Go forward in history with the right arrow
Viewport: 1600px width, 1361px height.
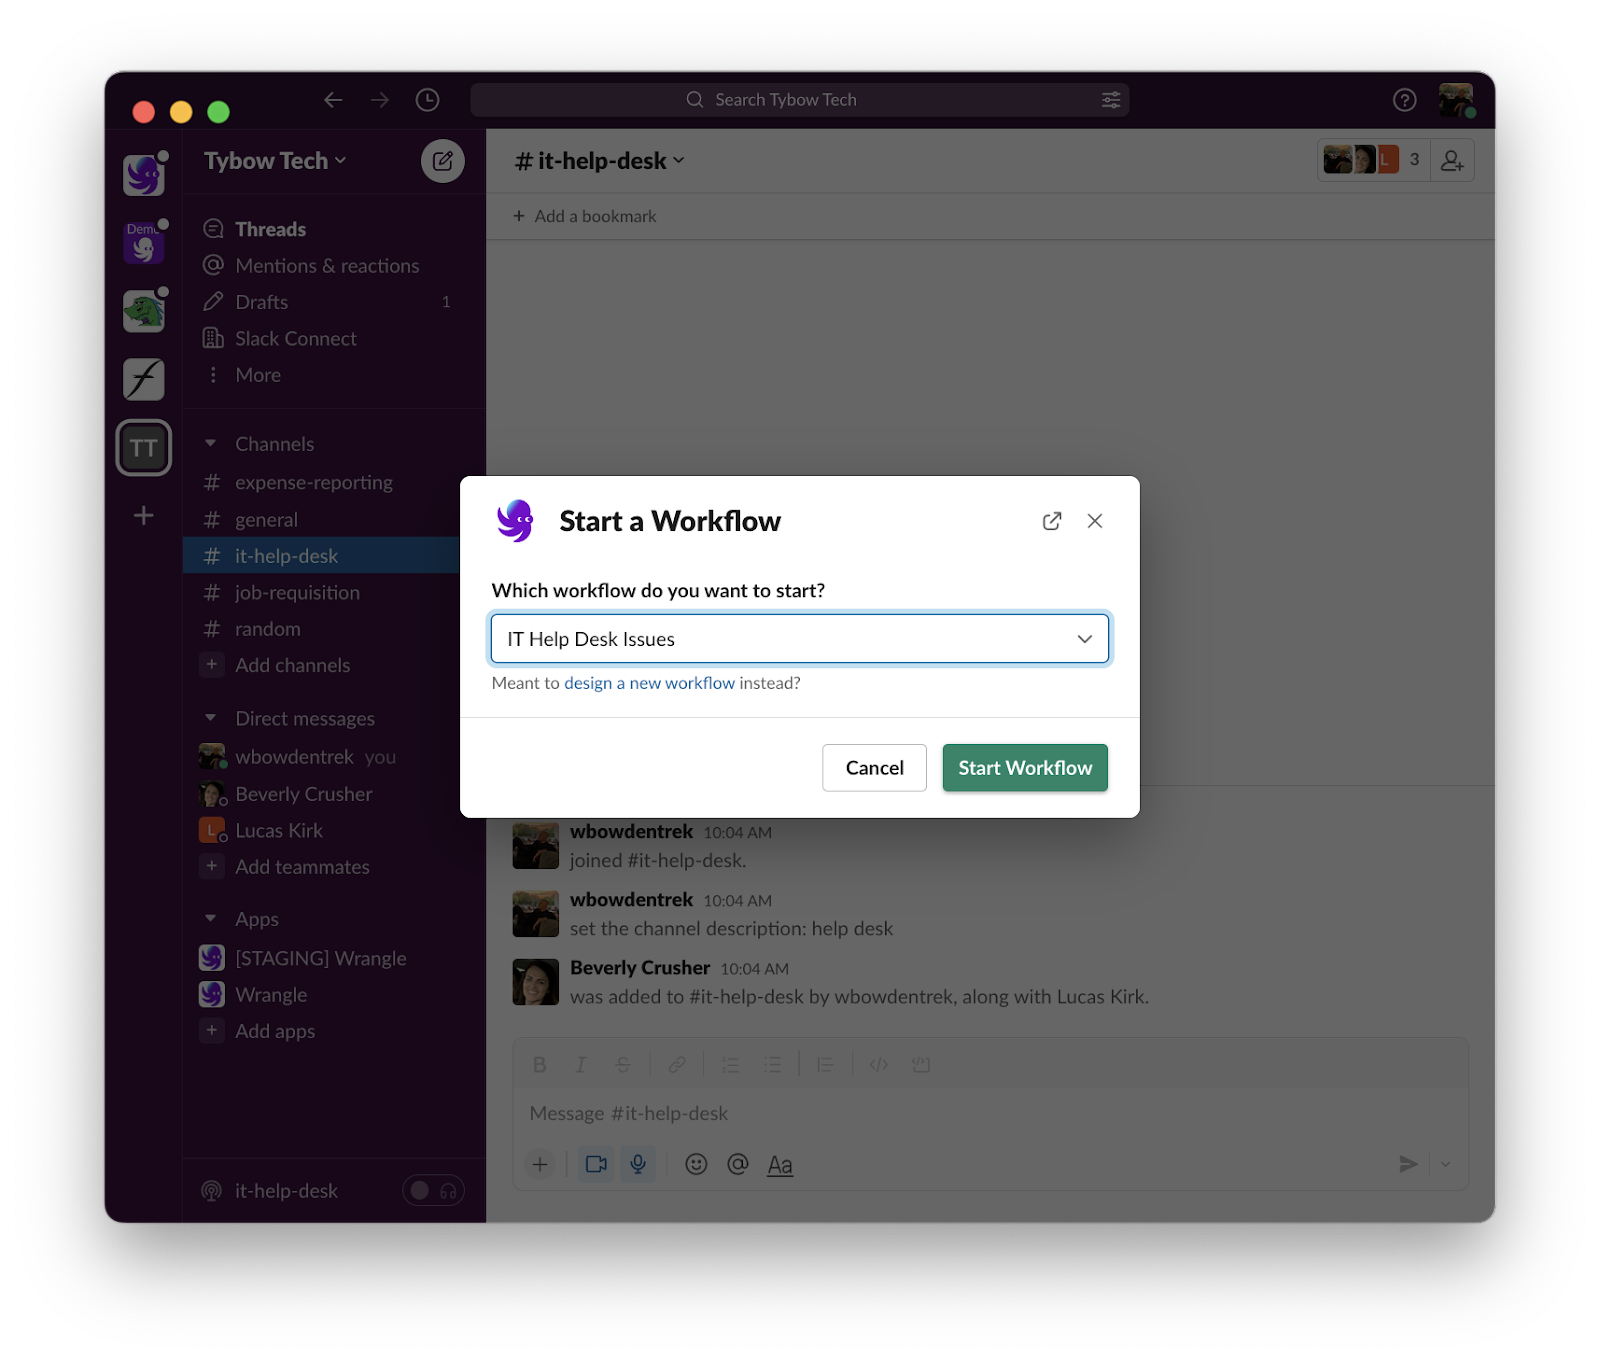(x=380, y=100)
